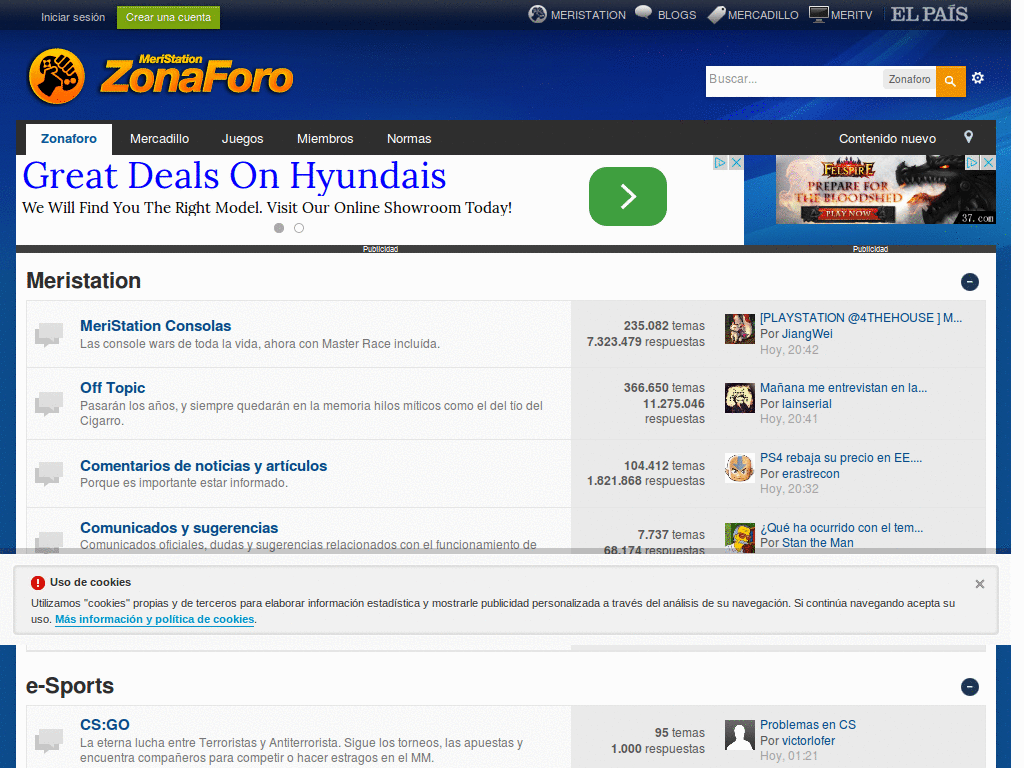Open the Miembros tab
1024x768 pixels.
click(x=325, y=139)
